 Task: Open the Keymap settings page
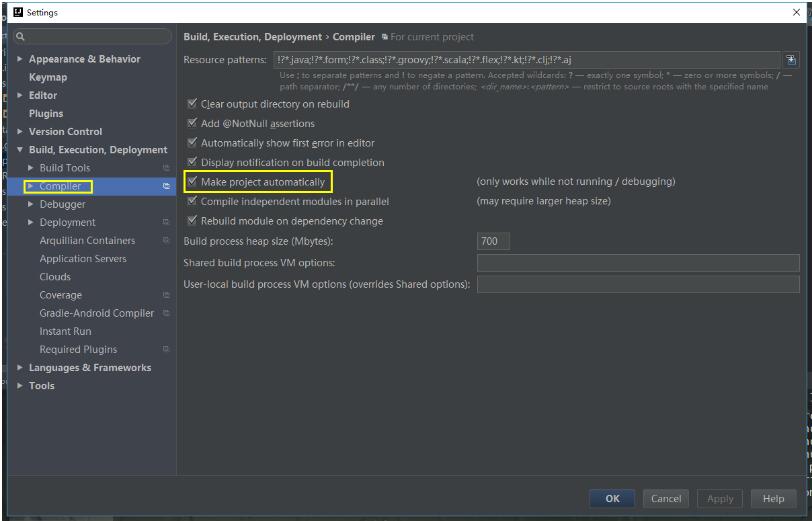click(x=48, y=77)
